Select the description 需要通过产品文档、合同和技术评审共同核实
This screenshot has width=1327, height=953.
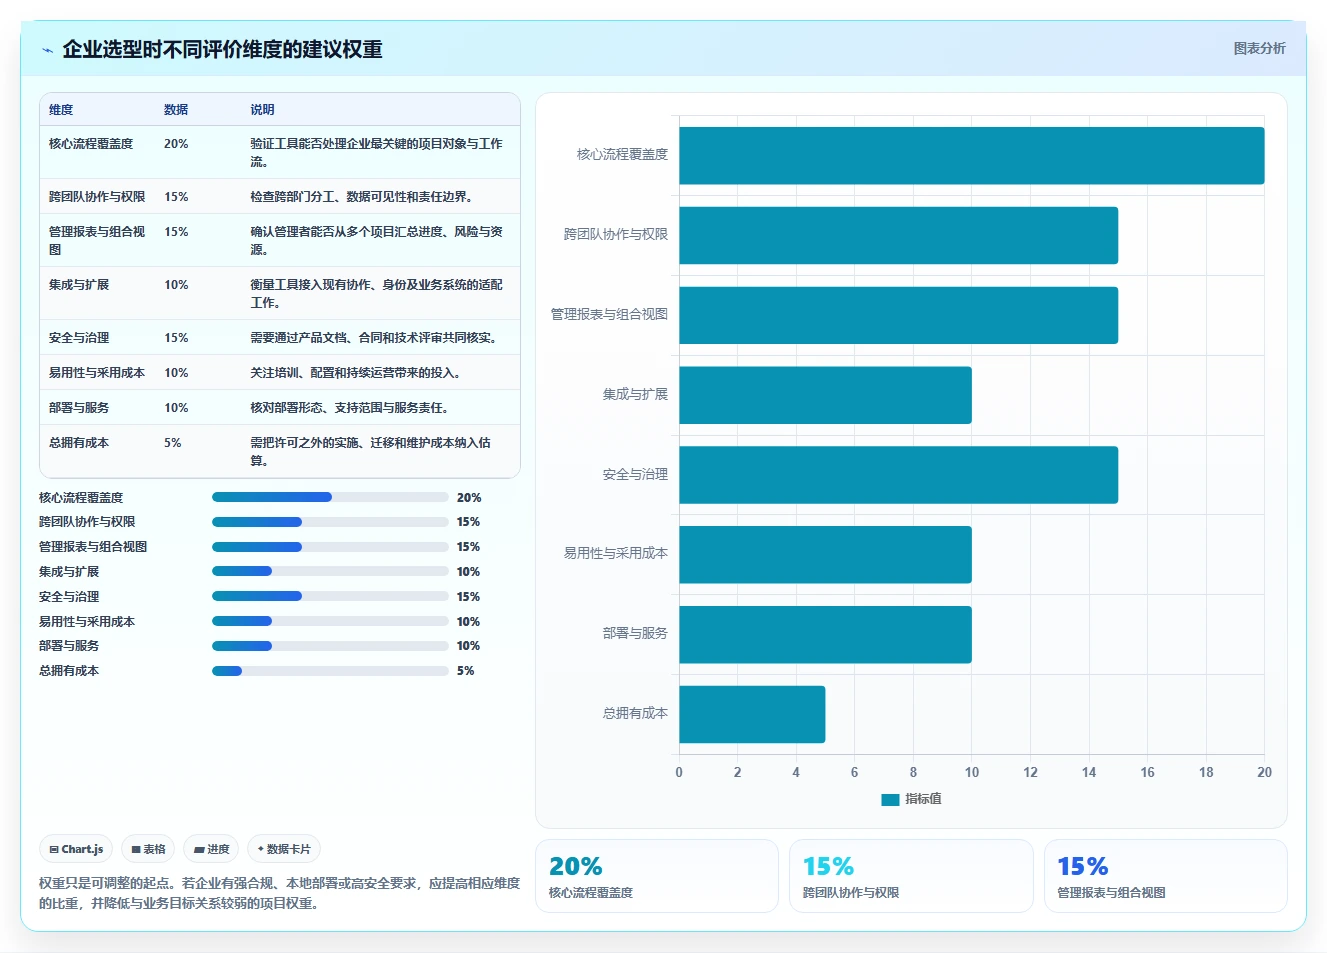point(373,338)
